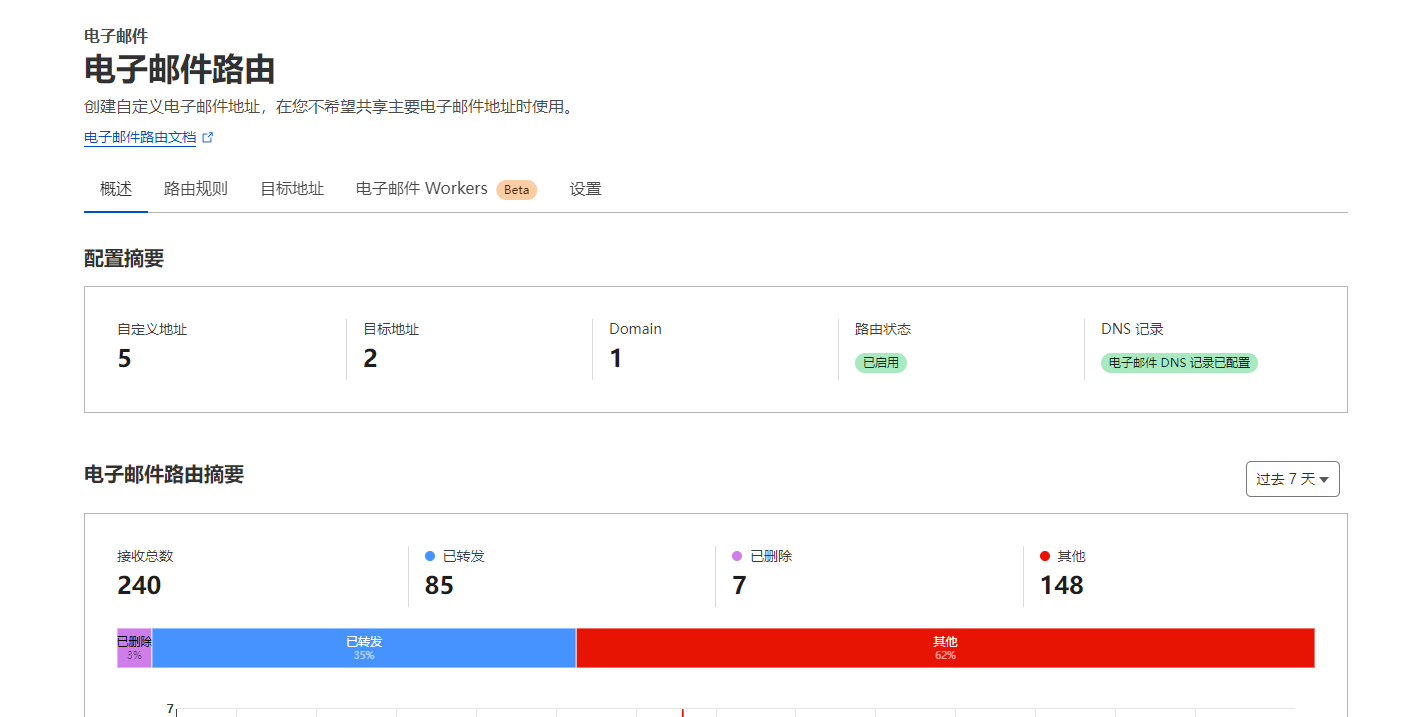
Task: Click the 接收总数 label
Action: tap(145, 556)
